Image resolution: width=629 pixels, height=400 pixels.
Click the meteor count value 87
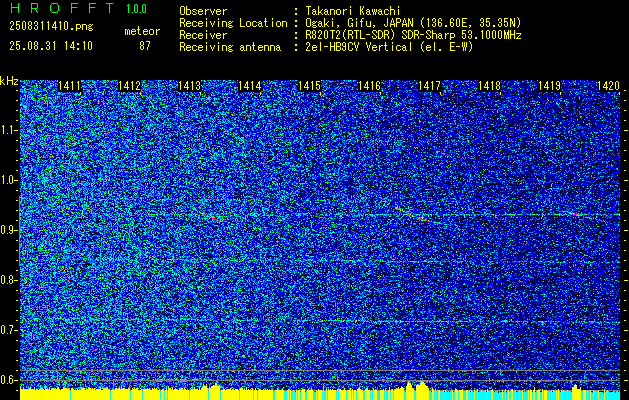coord(145,46)
